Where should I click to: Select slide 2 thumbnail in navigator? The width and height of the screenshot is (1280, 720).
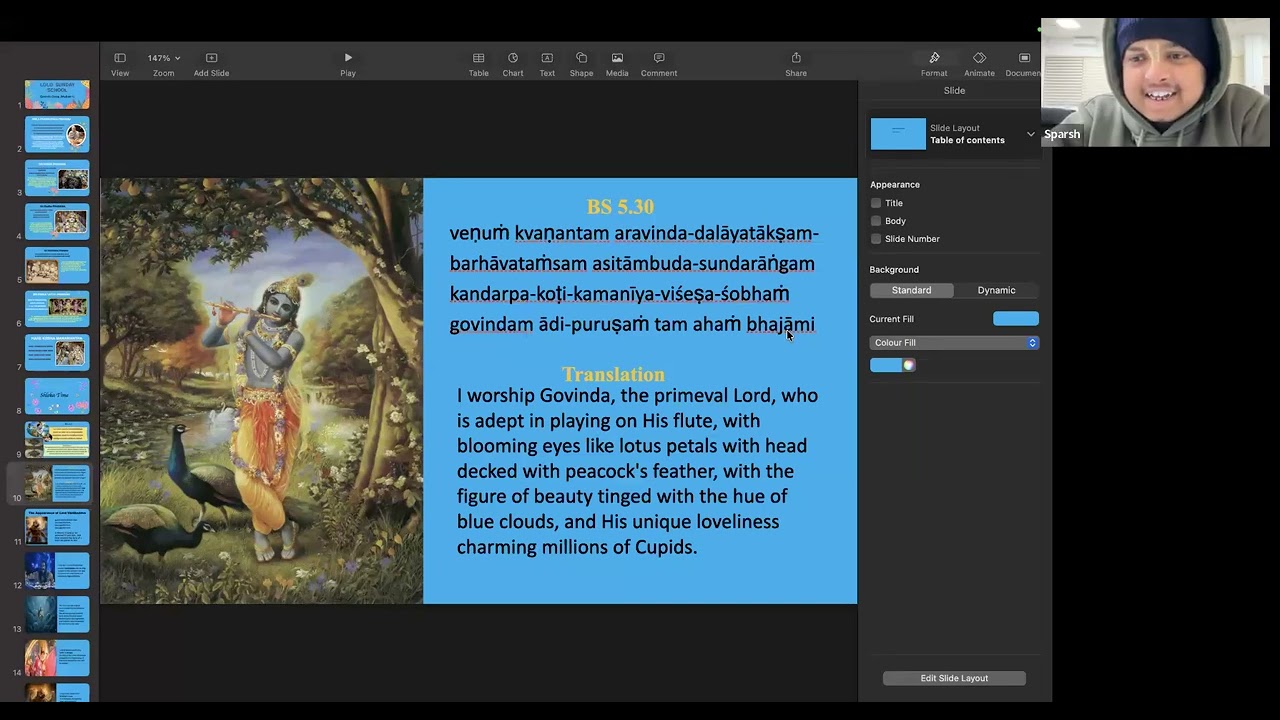(57, 134)
